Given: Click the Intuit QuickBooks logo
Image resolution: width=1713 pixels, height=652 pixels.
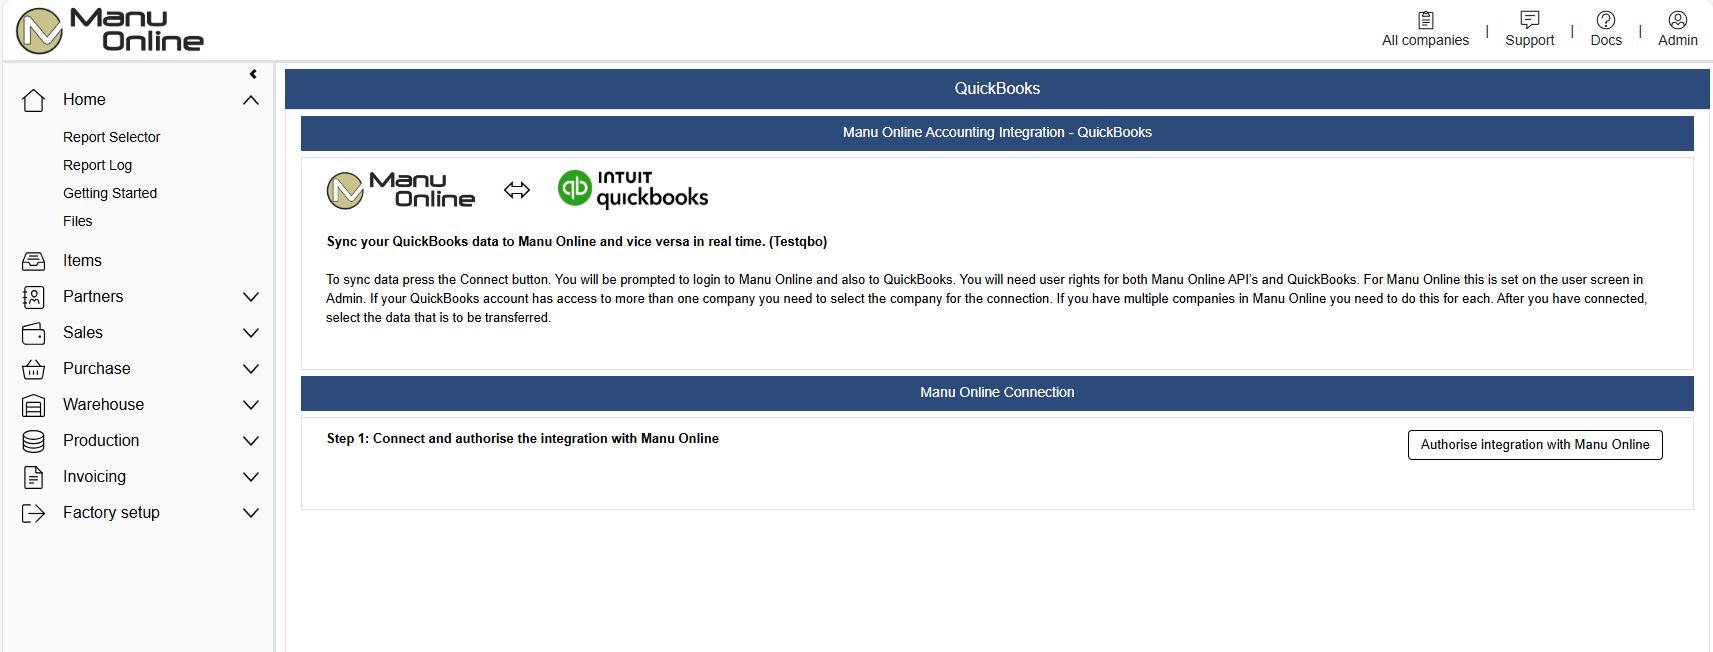Looking at the screenshot, I should (633, 189).
